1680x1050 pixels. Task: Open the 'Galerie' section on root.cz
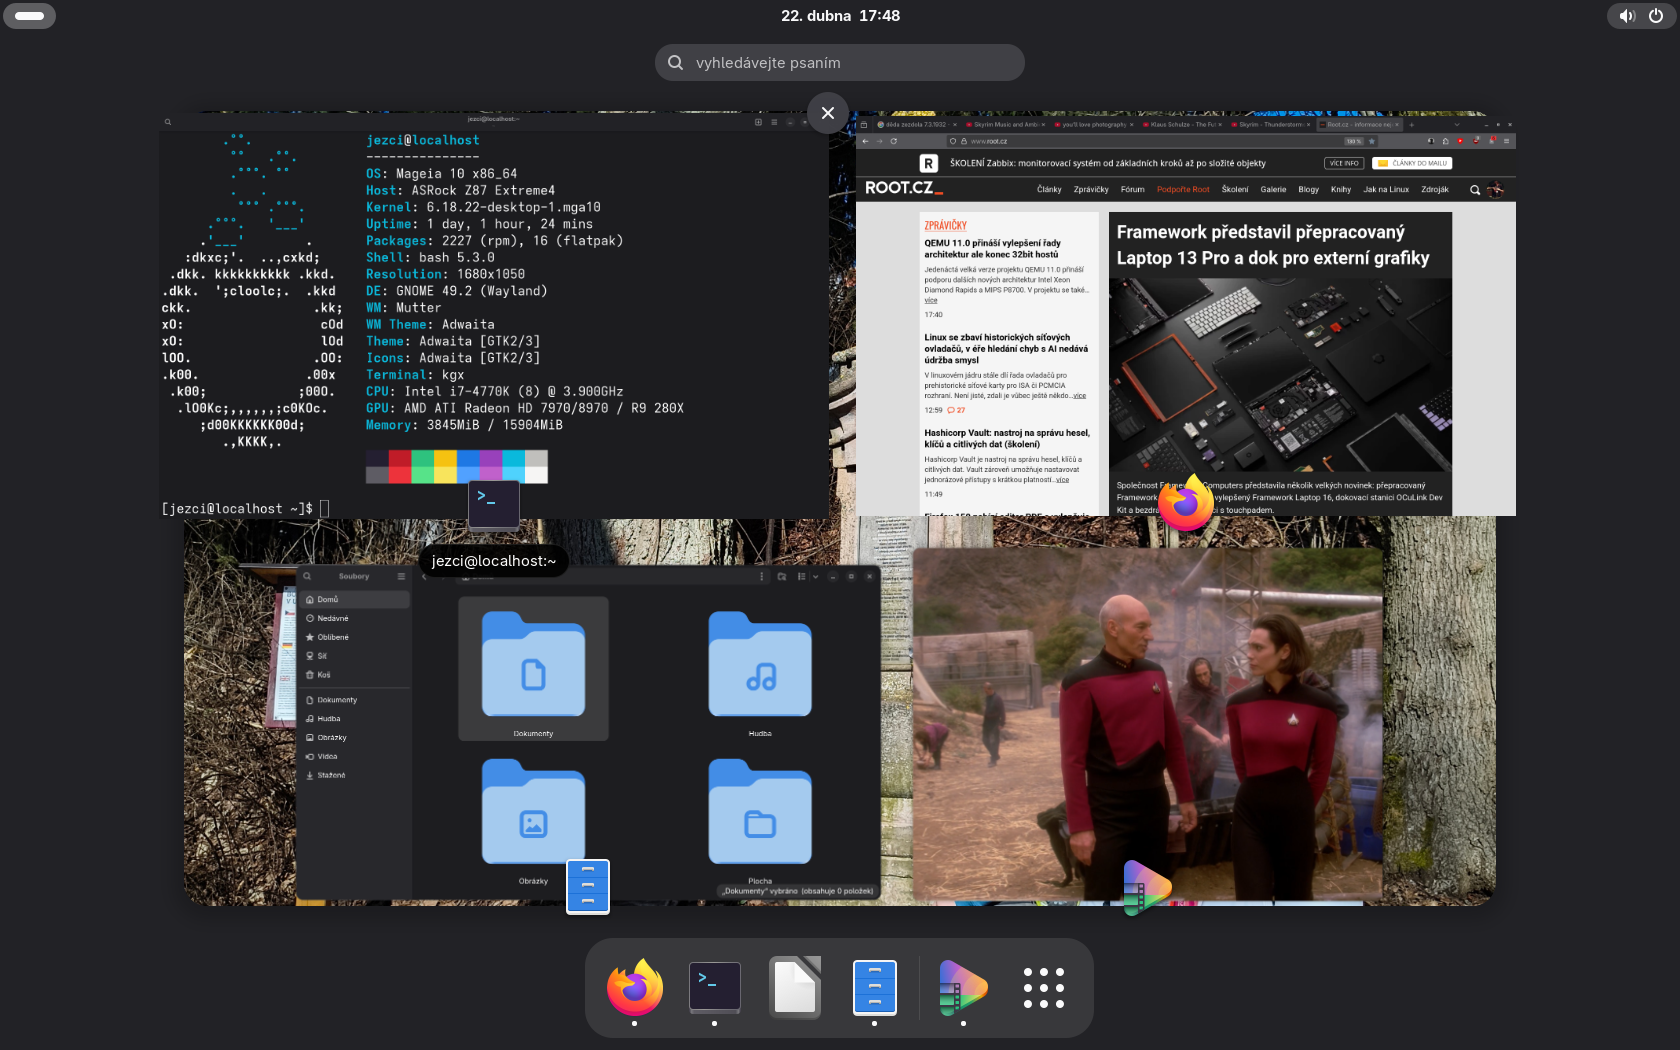1273,189
